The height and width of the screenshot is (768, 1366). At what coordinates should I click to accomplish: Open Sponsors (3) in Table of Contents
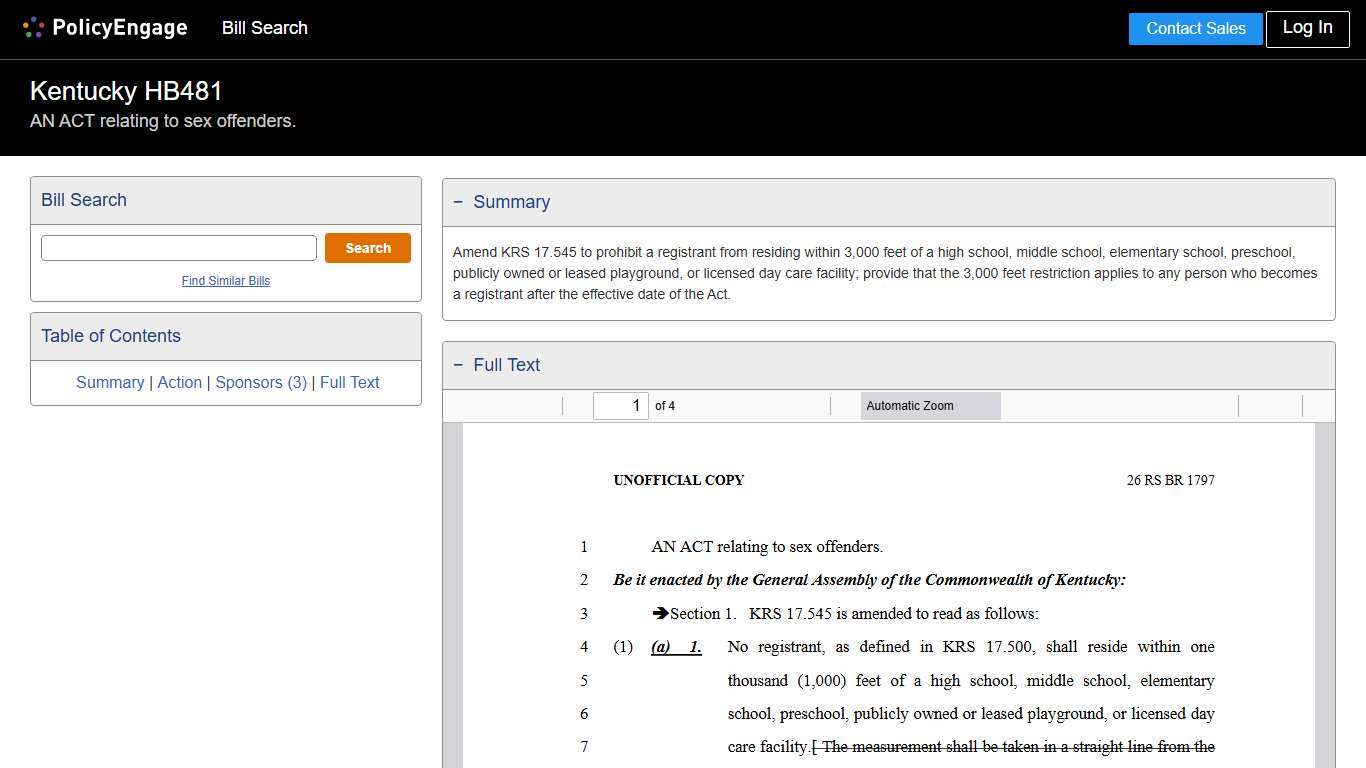coord(261,382)
